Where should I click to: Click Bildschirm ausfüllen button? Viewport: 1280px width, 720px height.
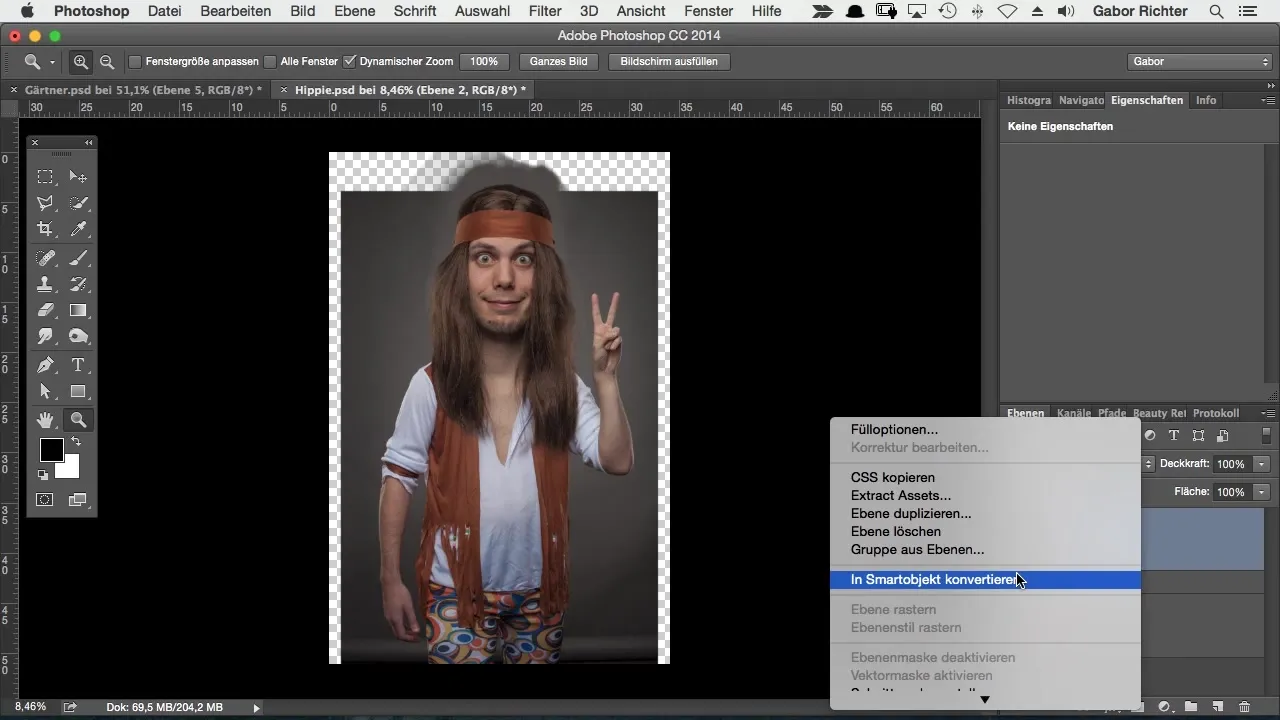point(668,62)
